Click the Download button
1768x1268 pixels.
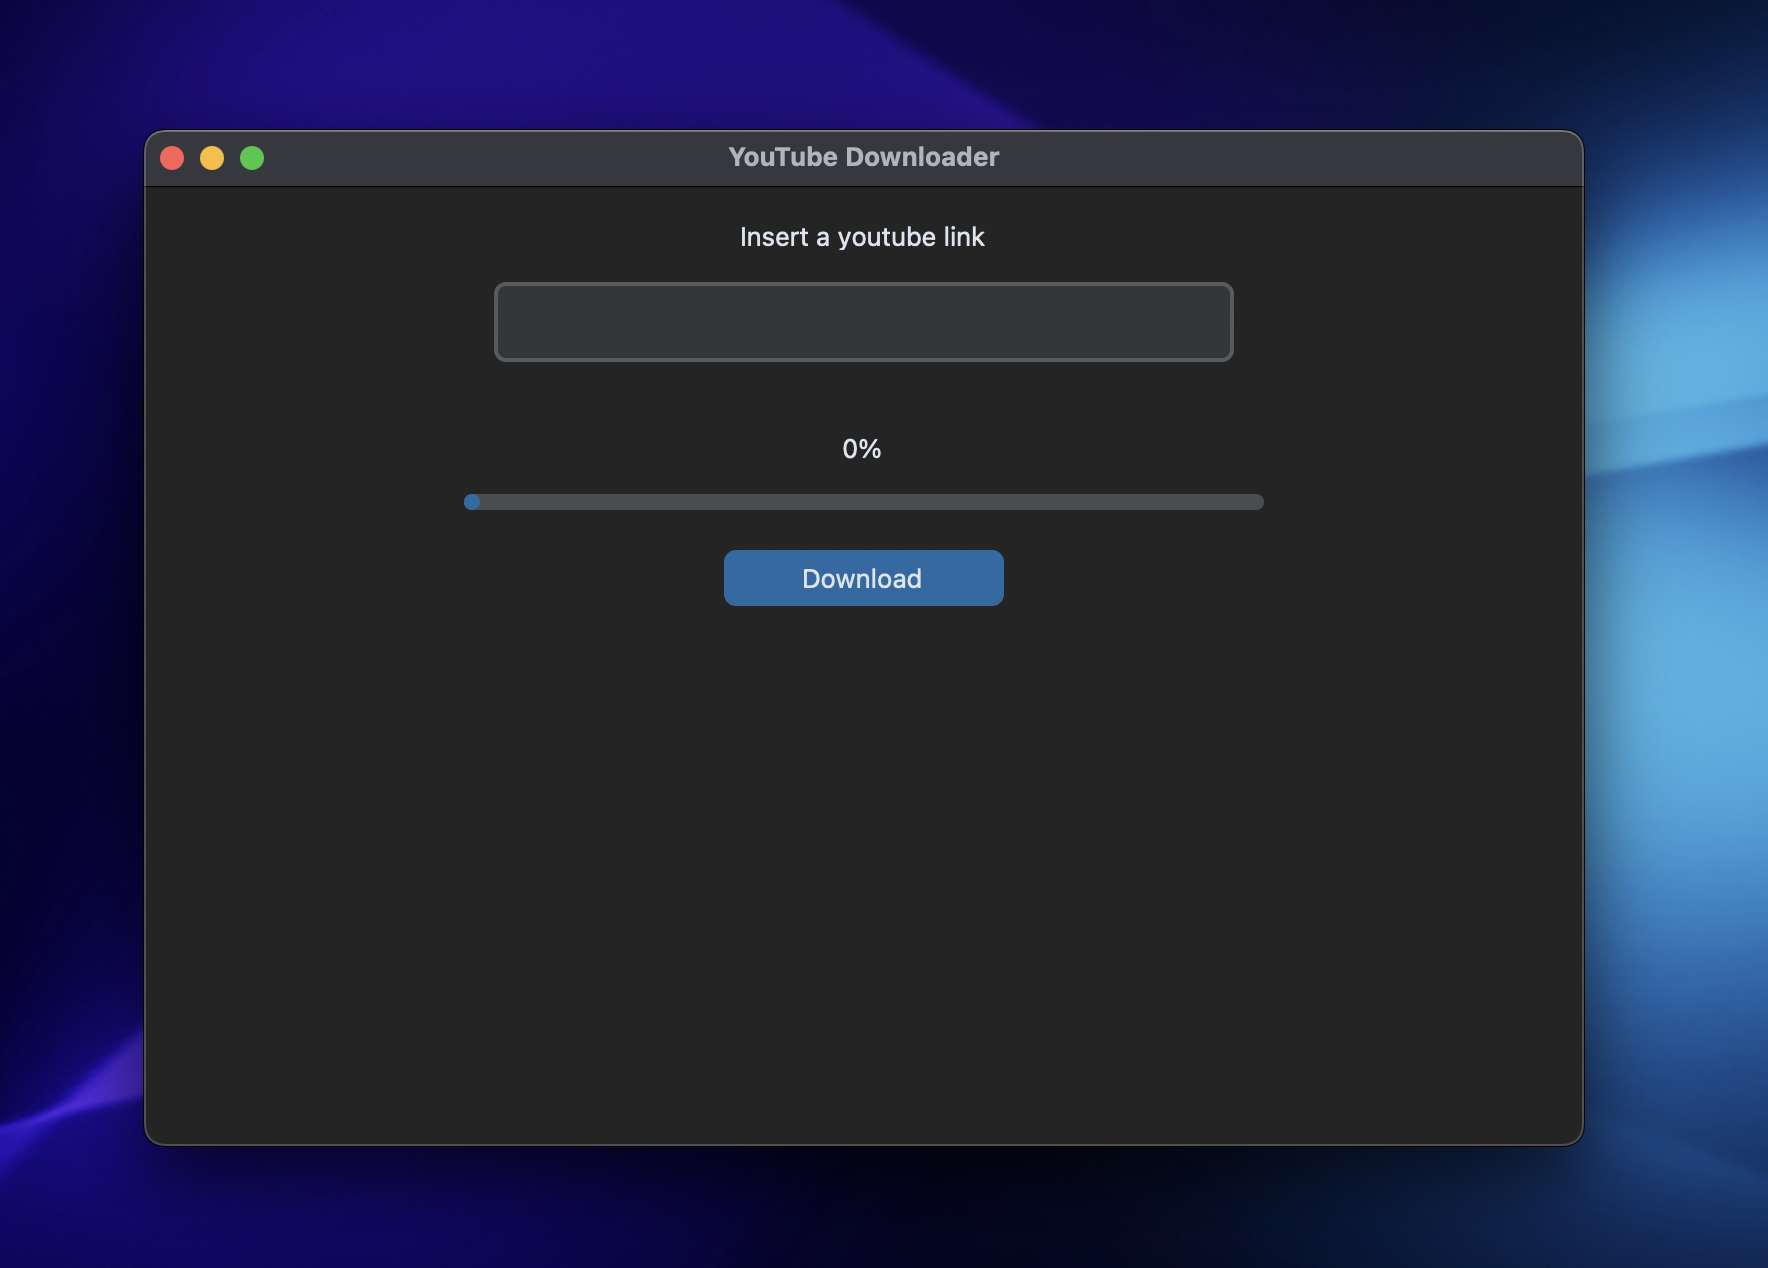click(862, 577)
